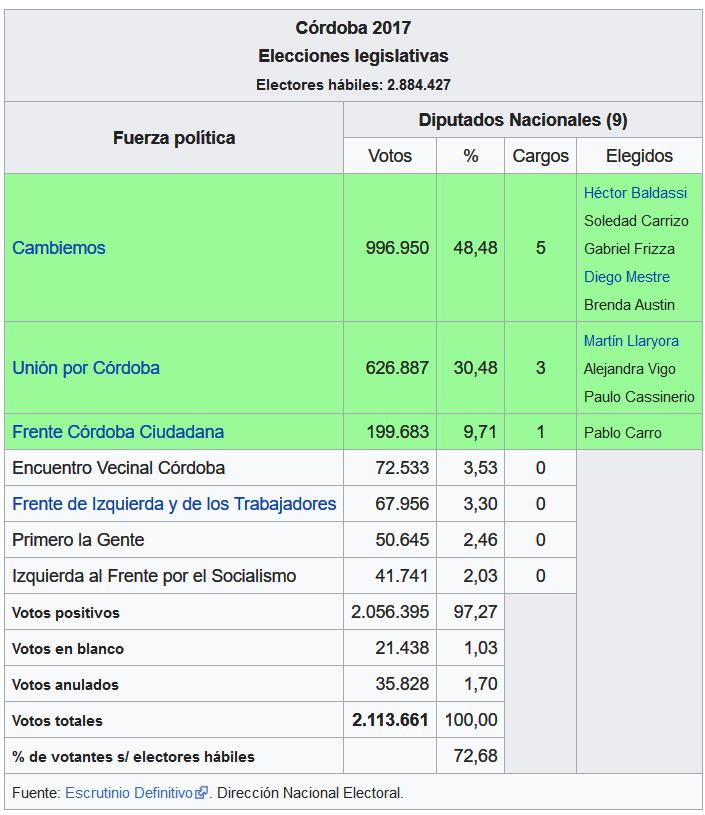Click the Elegidos column header
Screen dimensions: 705x815
point(639,156)
